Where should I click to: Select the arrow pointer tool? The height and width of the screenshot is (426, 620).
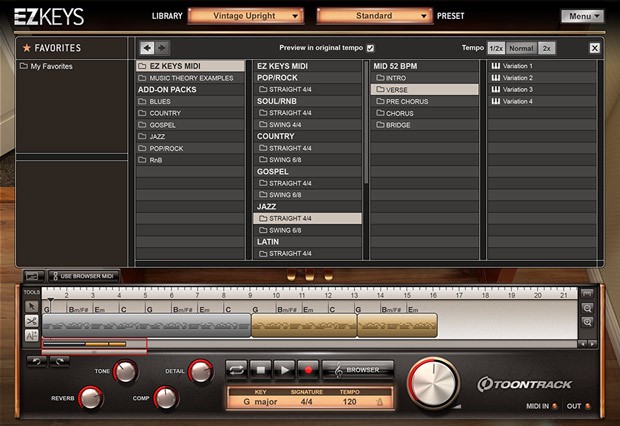[32, 307]
